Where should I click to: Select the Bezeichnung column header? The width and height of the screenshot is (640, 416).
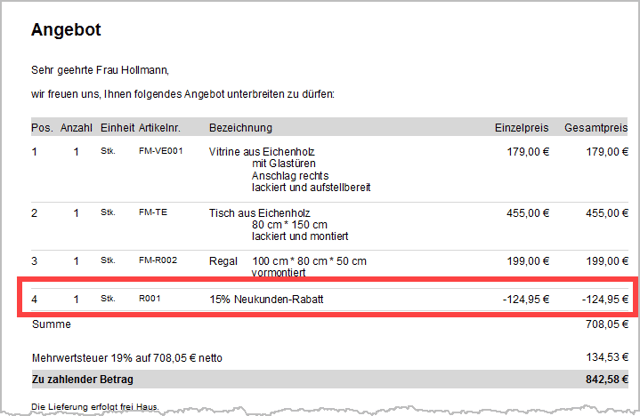click(x=240, y=128)
